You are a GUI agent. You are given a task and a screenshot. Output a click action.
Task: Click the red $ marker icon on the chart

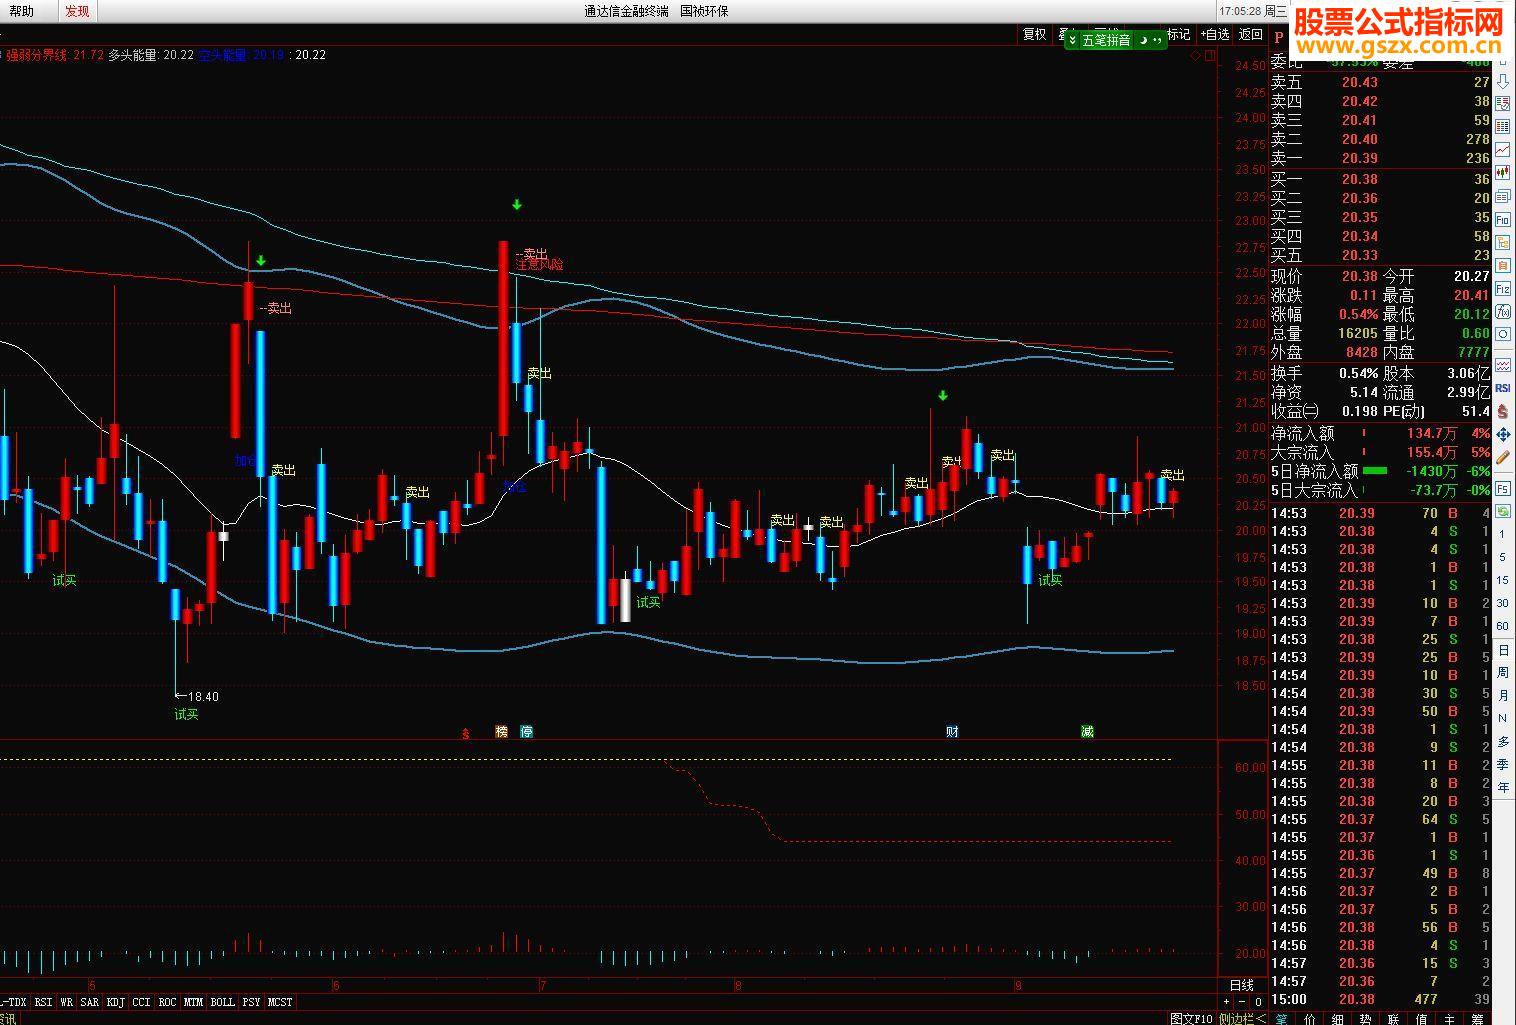click(x=465, y=733)
